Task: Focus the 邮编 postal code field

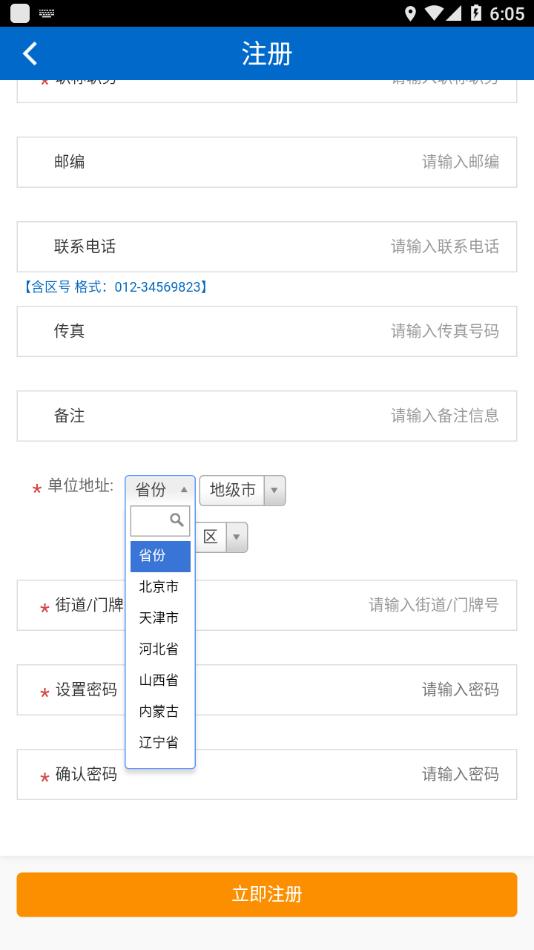Action: 267,162
